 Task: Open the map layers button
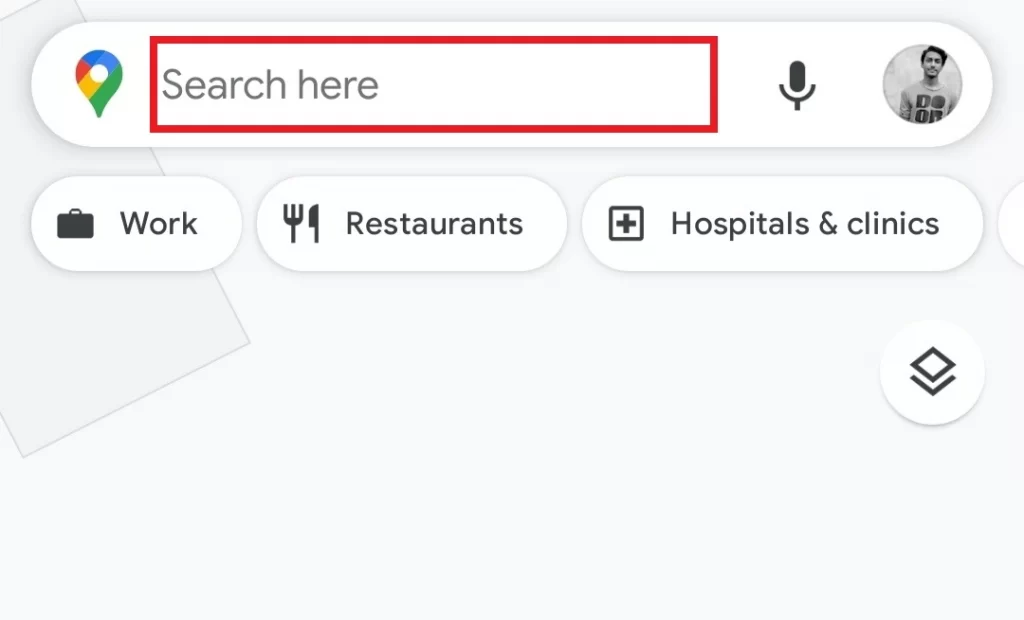point(932,372)
